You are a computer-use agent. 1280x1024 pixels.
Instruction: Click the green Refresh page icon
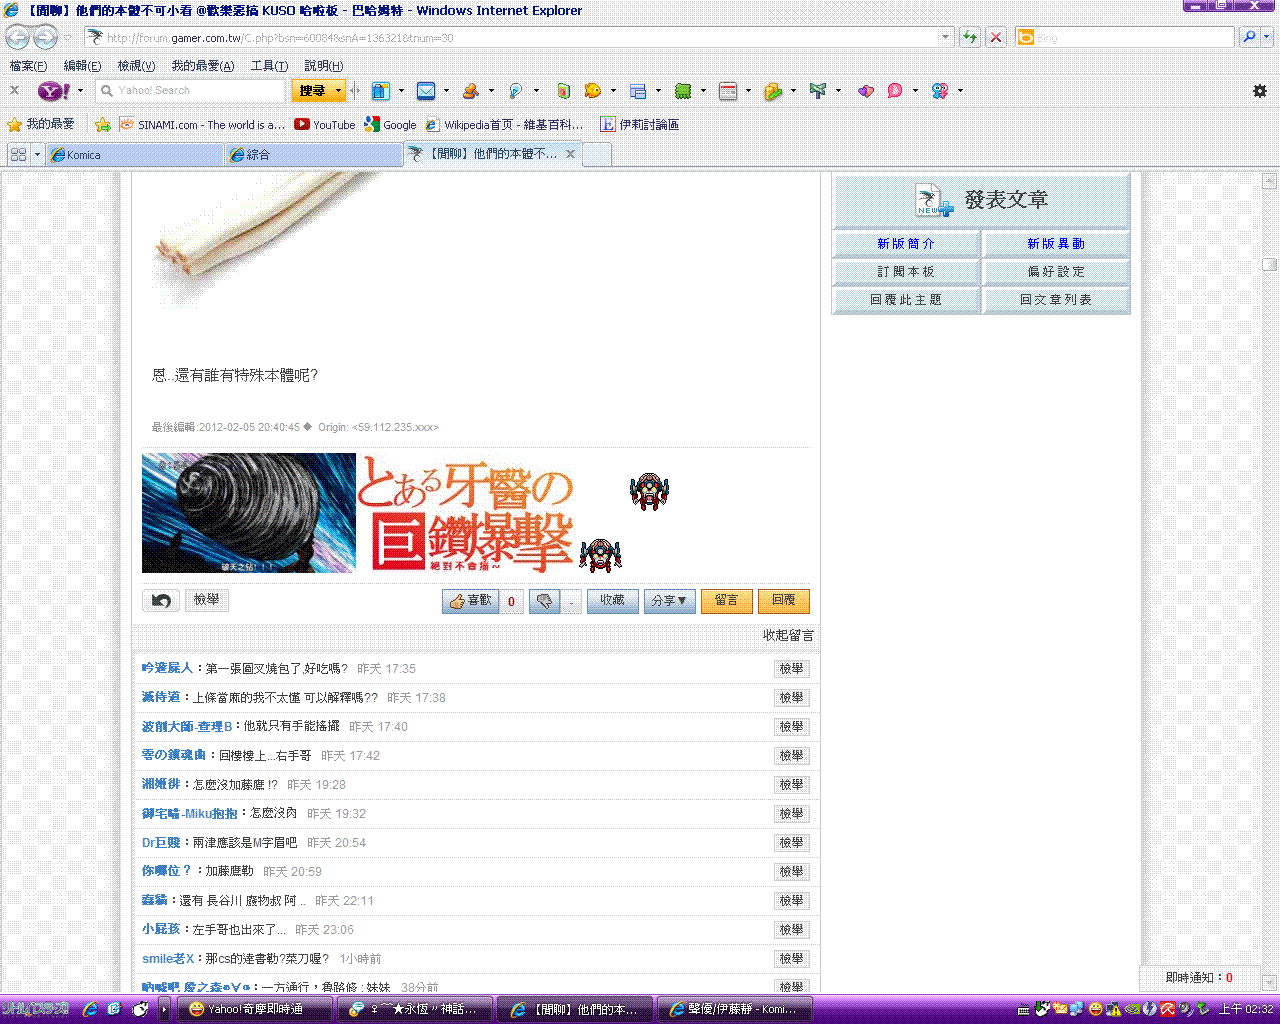(x=970, y=37)
